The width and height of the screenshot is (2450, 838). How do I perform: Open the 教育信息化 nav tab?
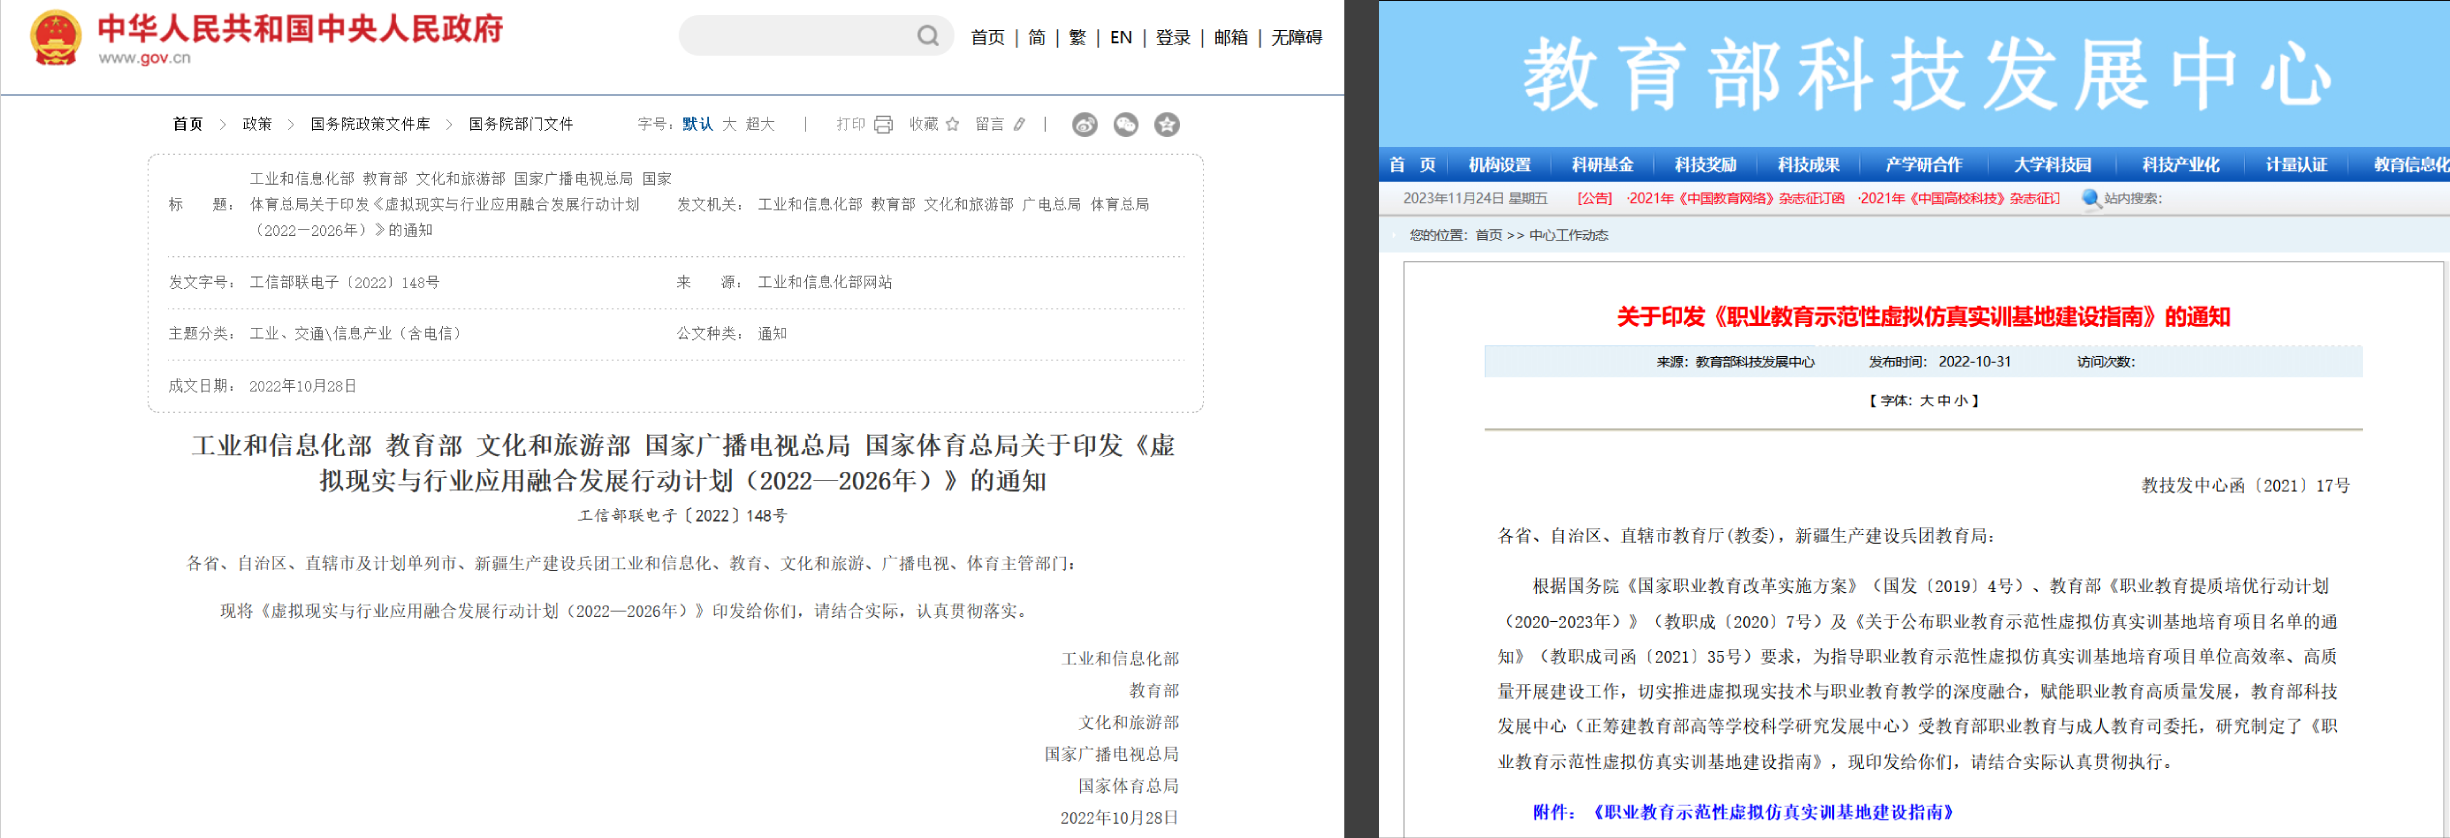[2411, 165]
